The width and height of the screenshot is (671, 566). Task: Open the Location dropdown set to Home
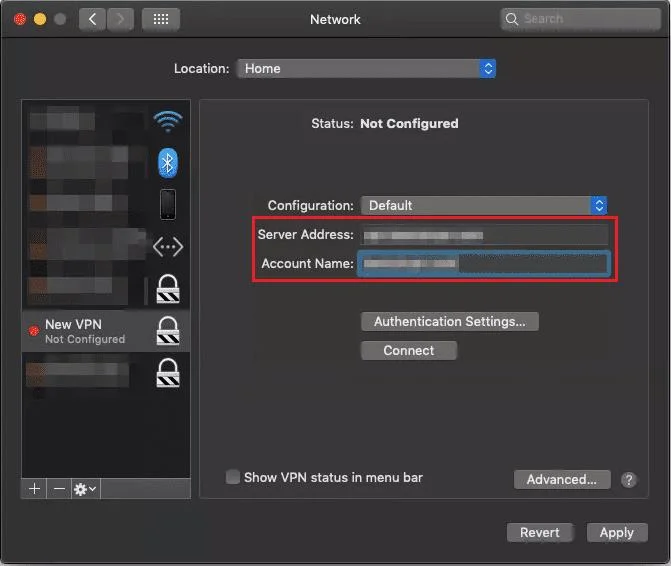[x=366, y=68]
